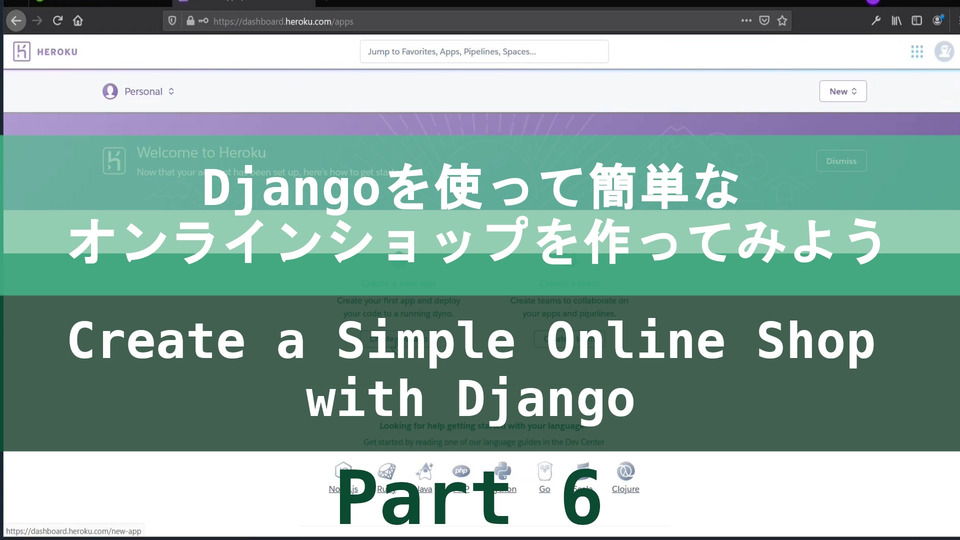960x540 pixels.
Task: Open the user avatar account menu
Action: pyautogui.click(x=944, y=51)
